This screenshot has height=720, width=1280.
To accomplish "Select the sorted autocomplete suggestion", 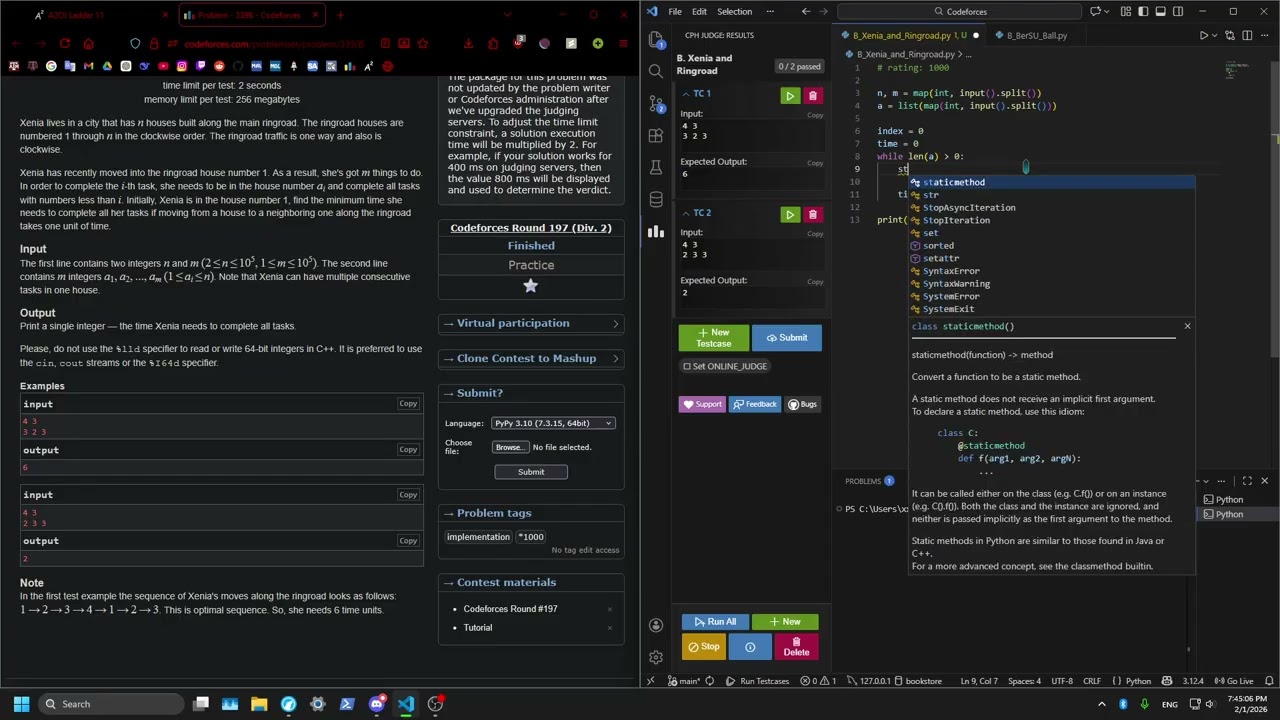I will [x=1052, y=246].
